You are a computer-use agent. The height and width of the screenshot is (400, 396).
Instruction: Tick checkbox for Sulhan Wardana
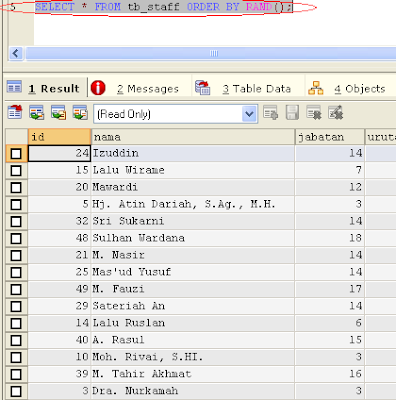click(x=16, y=239)
